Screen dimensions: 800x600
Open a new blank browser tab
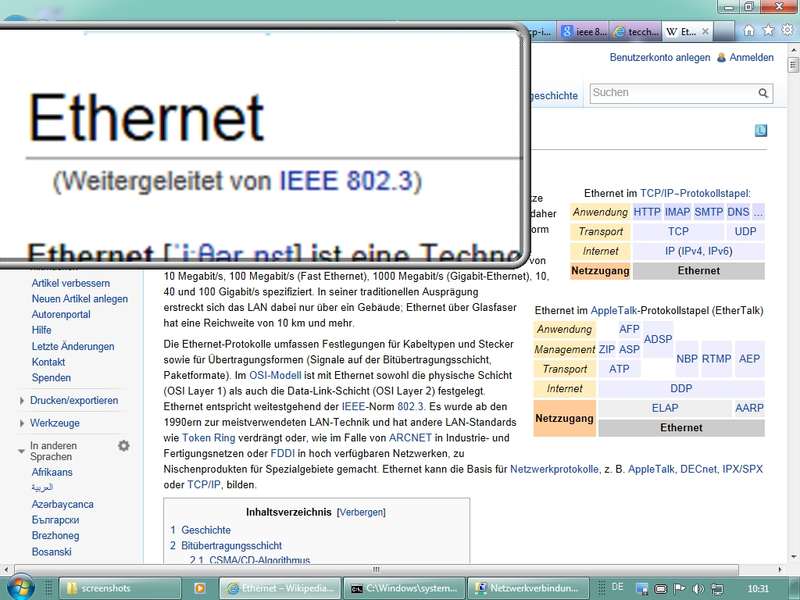pos(723,32)
